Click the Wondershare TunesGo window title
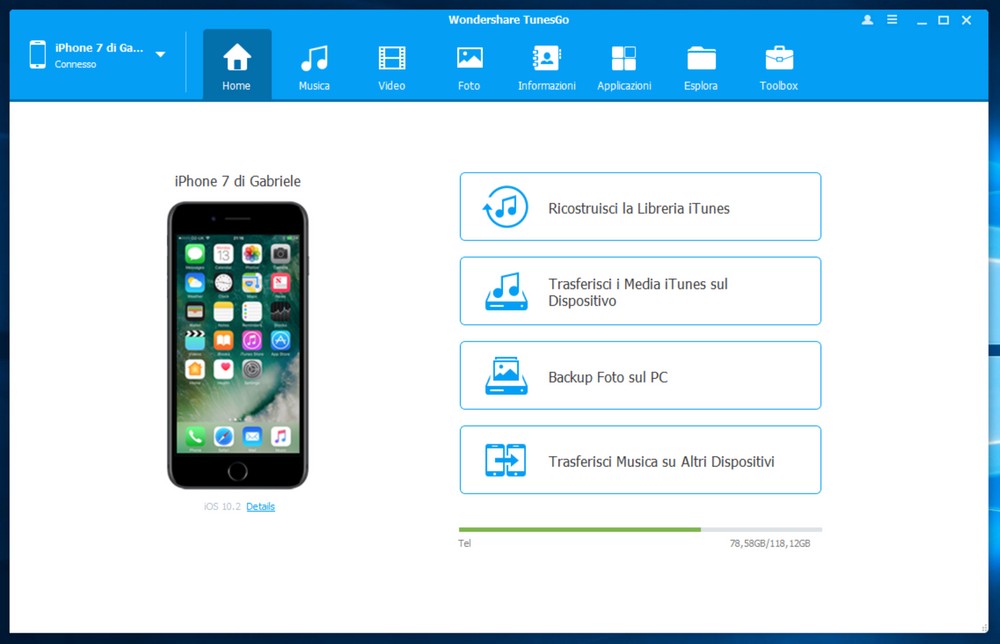The height and width of the screenshot is (644, 1000). click(x=508, y=20)
